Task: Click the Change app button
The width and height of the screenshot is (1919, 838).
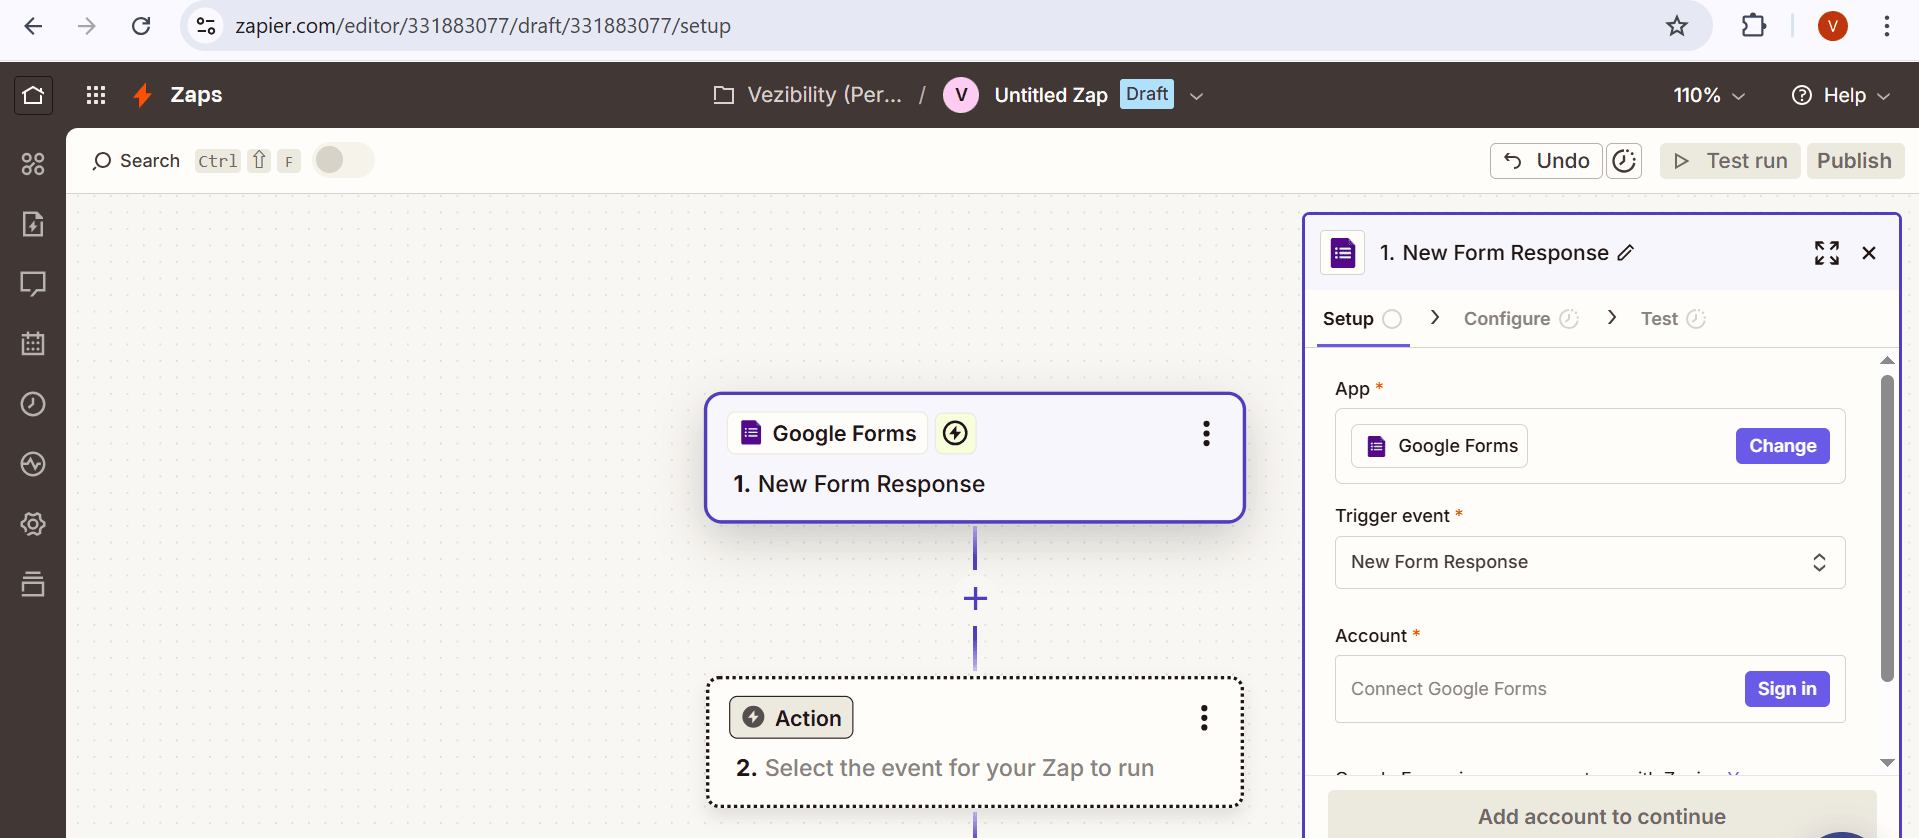Action: [1782, 446]
